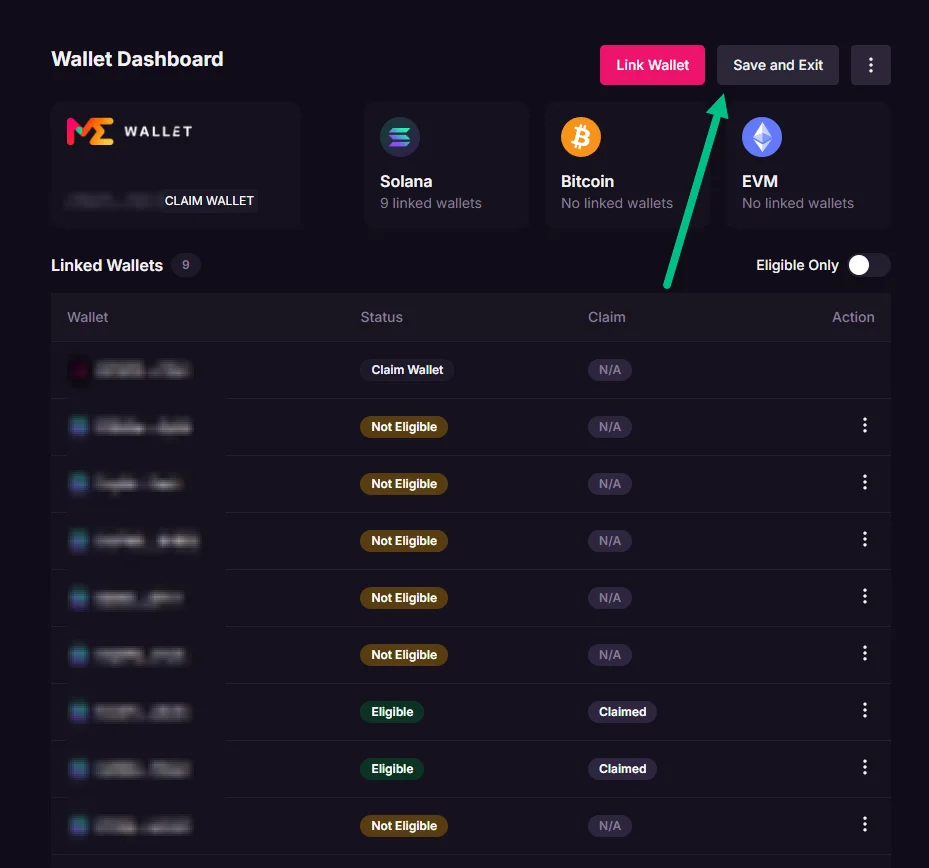This screenshot has height=868, width=929.
Task: Select the Bitcoin chain icon
Action: pyautogui.click(x=581, y=137)
